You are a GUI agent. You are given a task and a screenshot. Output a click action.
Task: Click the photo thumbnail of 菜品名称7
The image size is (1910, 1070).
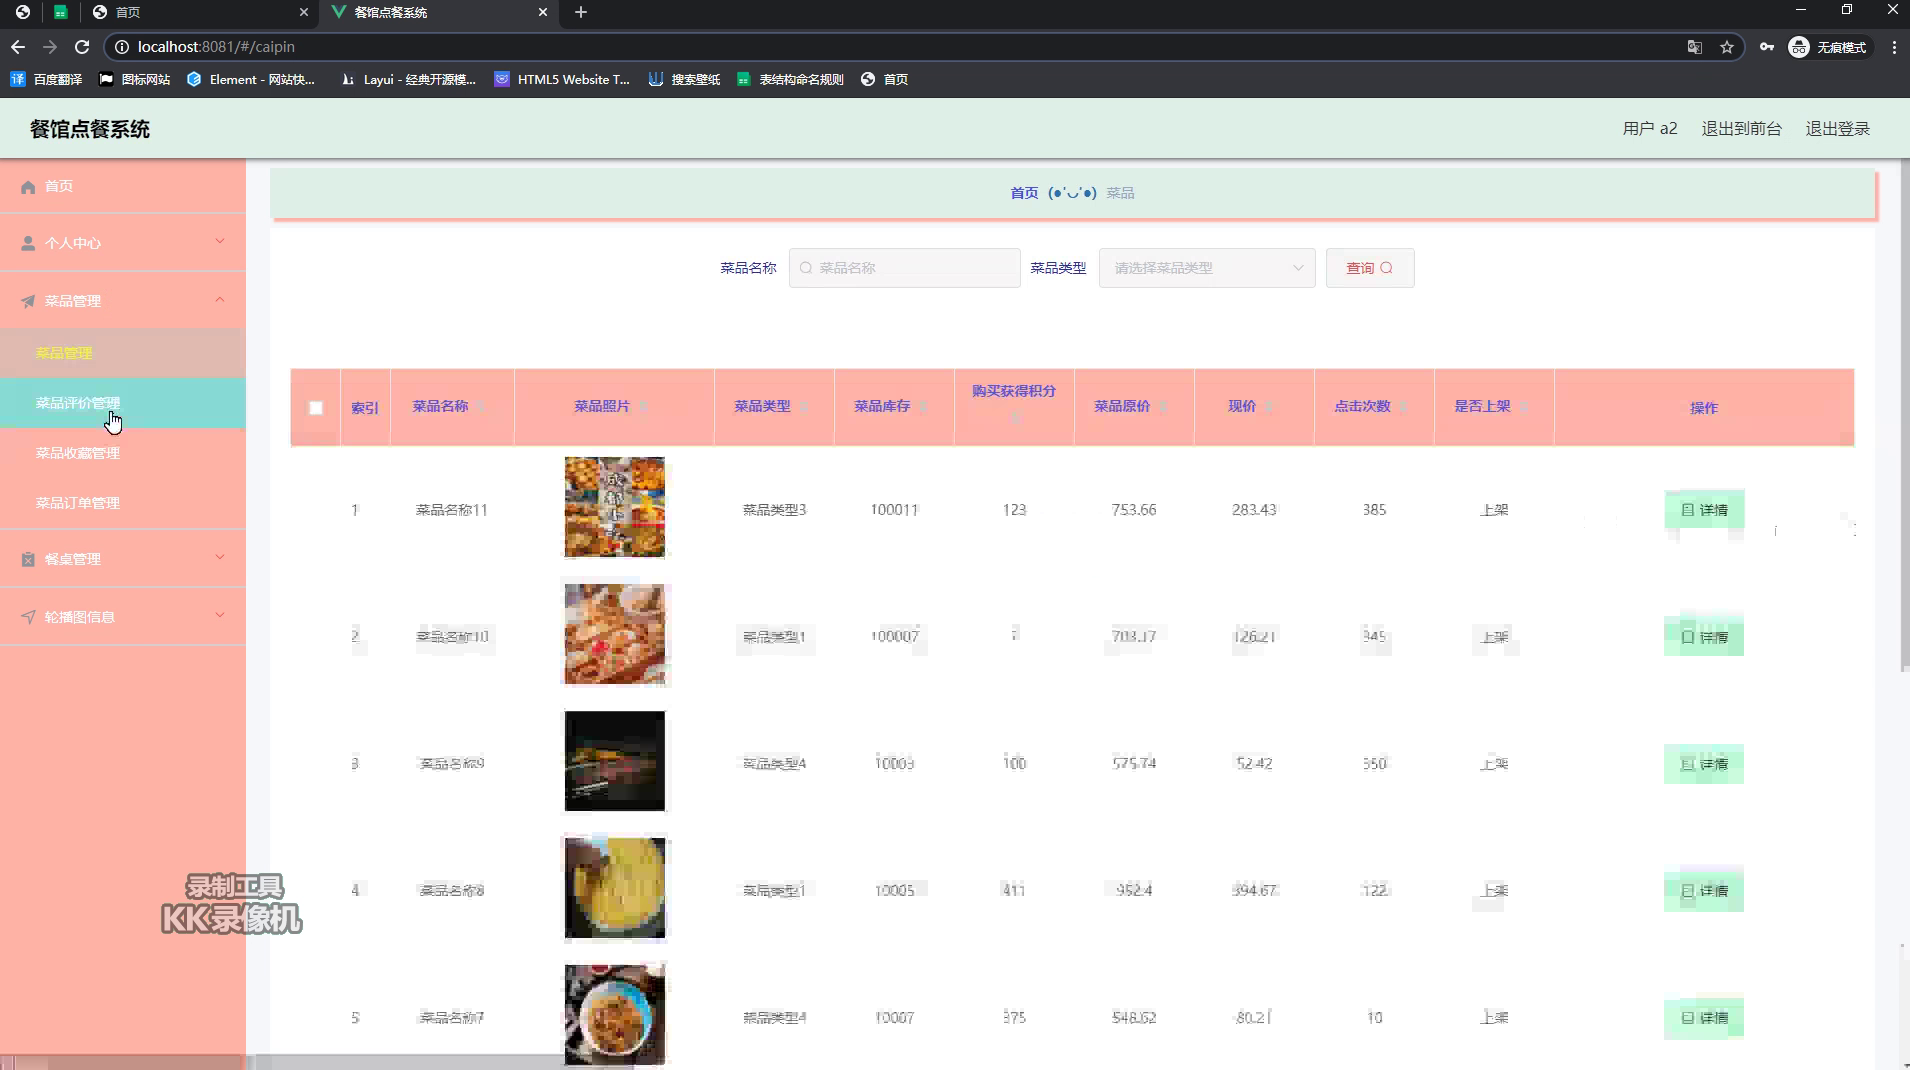[x=614, y=1015]
